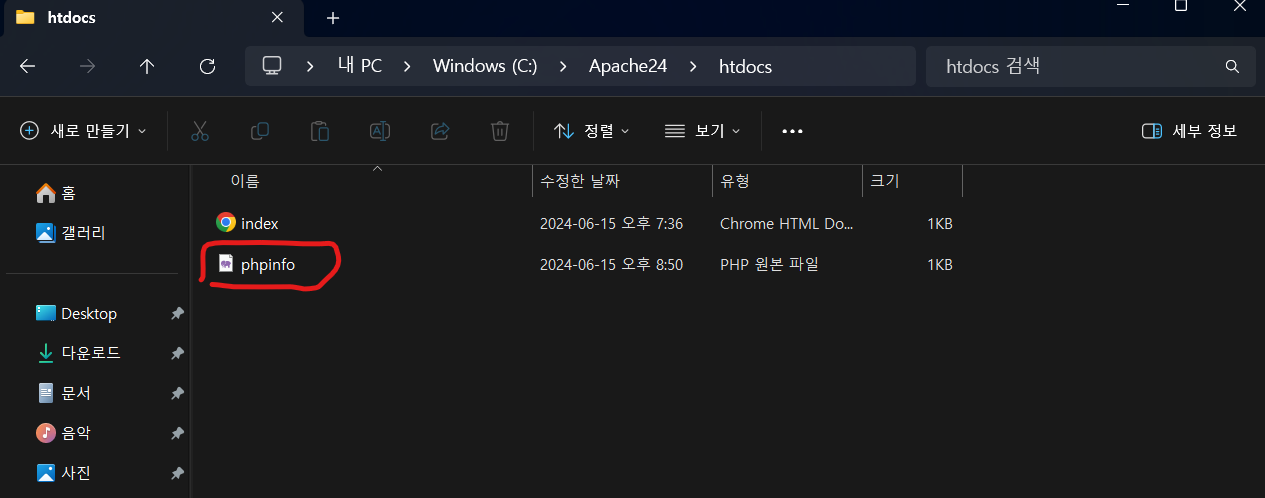Viewport: 1265px width, 498px height.
Task: Click the pin icon next to 다운로드
Action: (x=177, y=354)
